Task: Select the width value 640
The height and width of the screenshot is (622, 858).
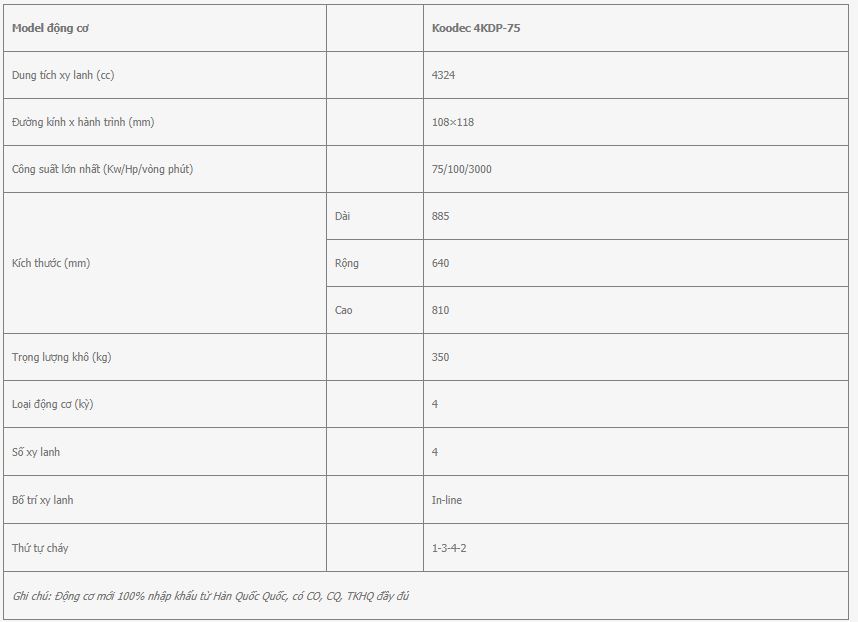Action: (440, 263)
